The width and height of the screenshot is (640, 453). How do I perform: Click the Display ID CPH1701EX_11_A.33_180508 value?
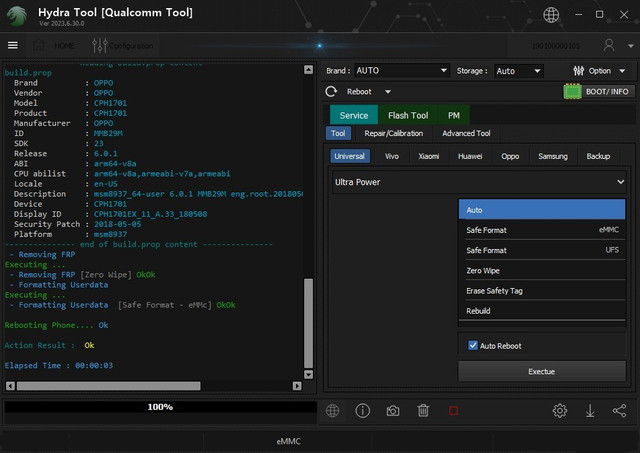[151, 214]
